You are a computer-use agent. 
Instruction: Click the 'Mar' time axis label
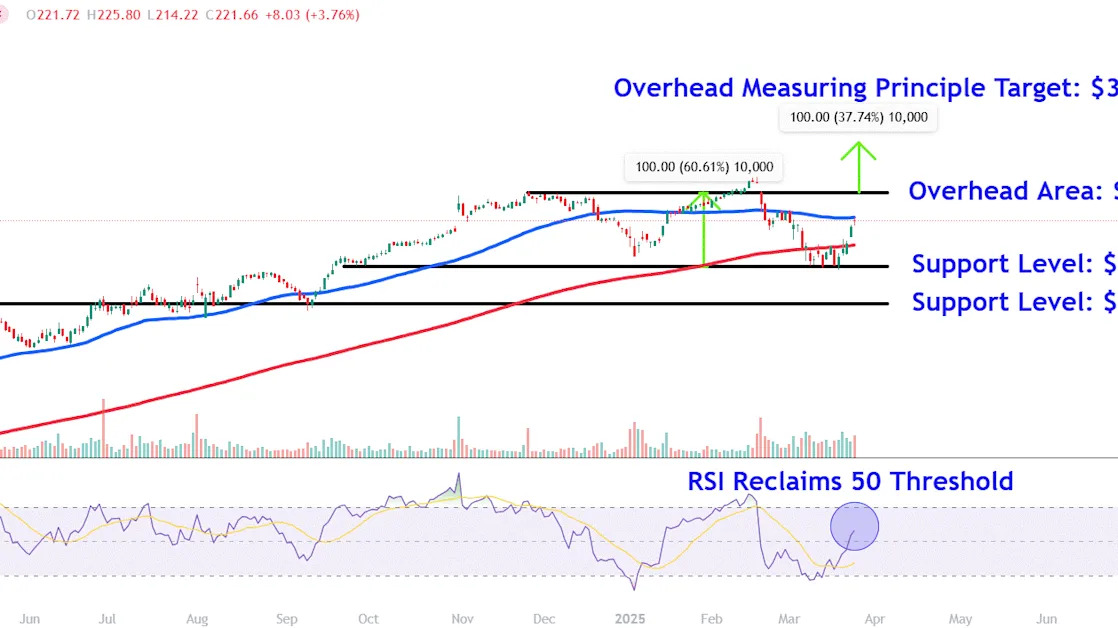[x=789, y=619]
